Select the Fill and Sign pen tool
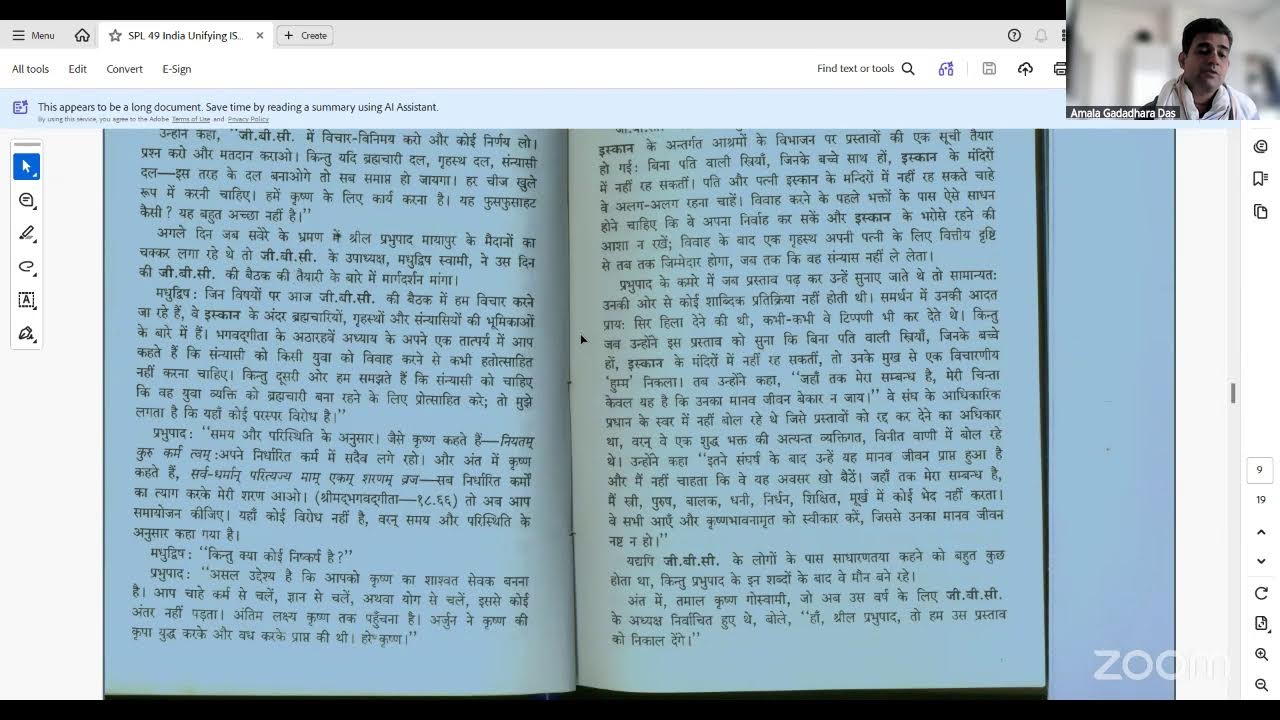1280x720 pixels. click(27, 333)
